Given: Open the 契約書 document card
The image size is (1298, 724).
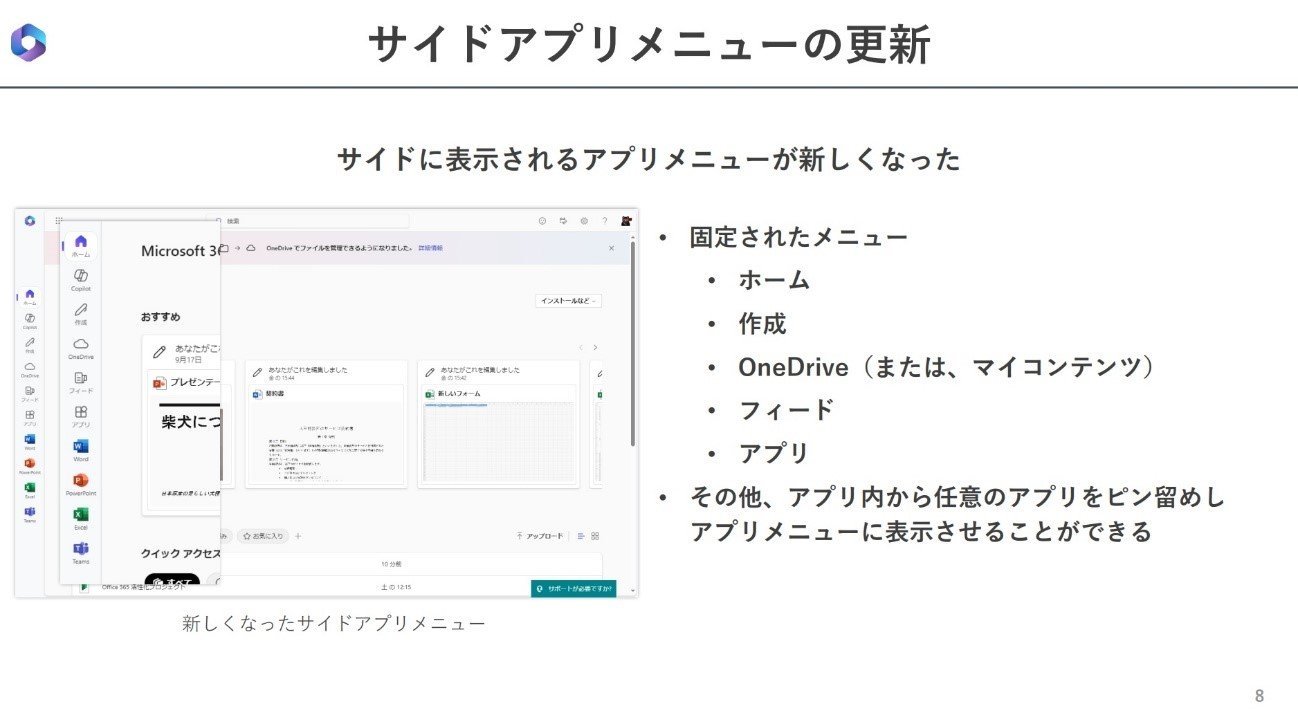Looking at the screenshot, I should tap(326, 424).
